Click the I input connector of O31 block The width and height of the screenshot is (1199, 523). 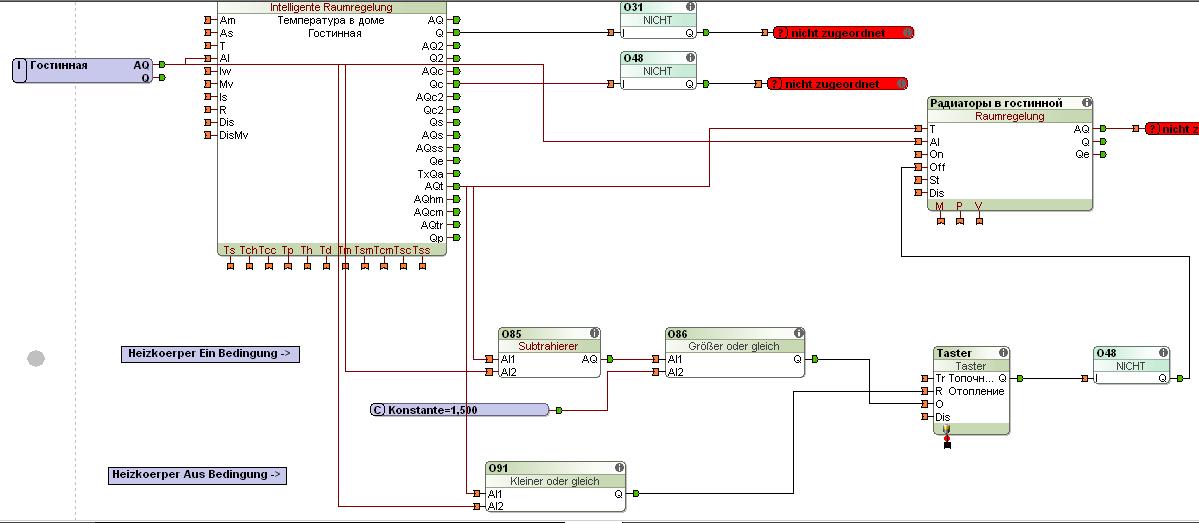[x=611, y=33]
